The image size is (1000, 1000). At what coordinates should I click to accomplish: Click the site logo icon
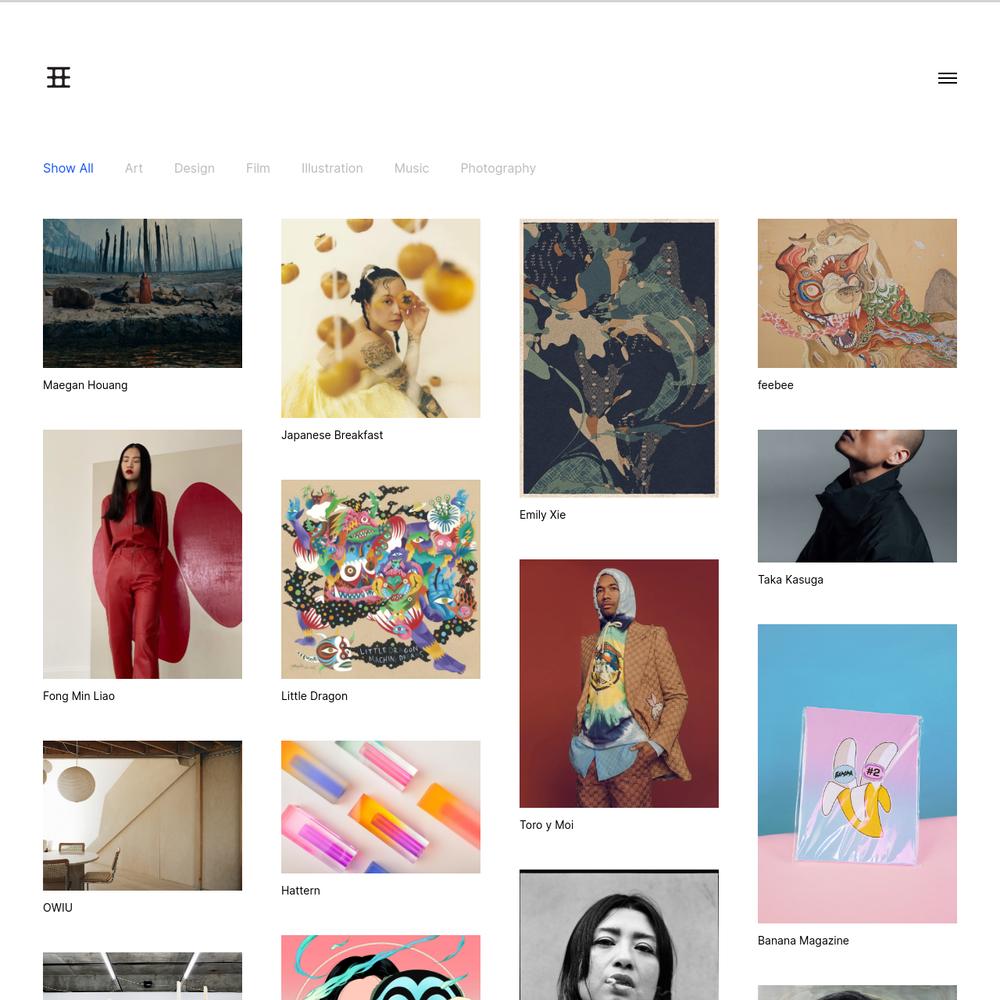coord(59,78)
